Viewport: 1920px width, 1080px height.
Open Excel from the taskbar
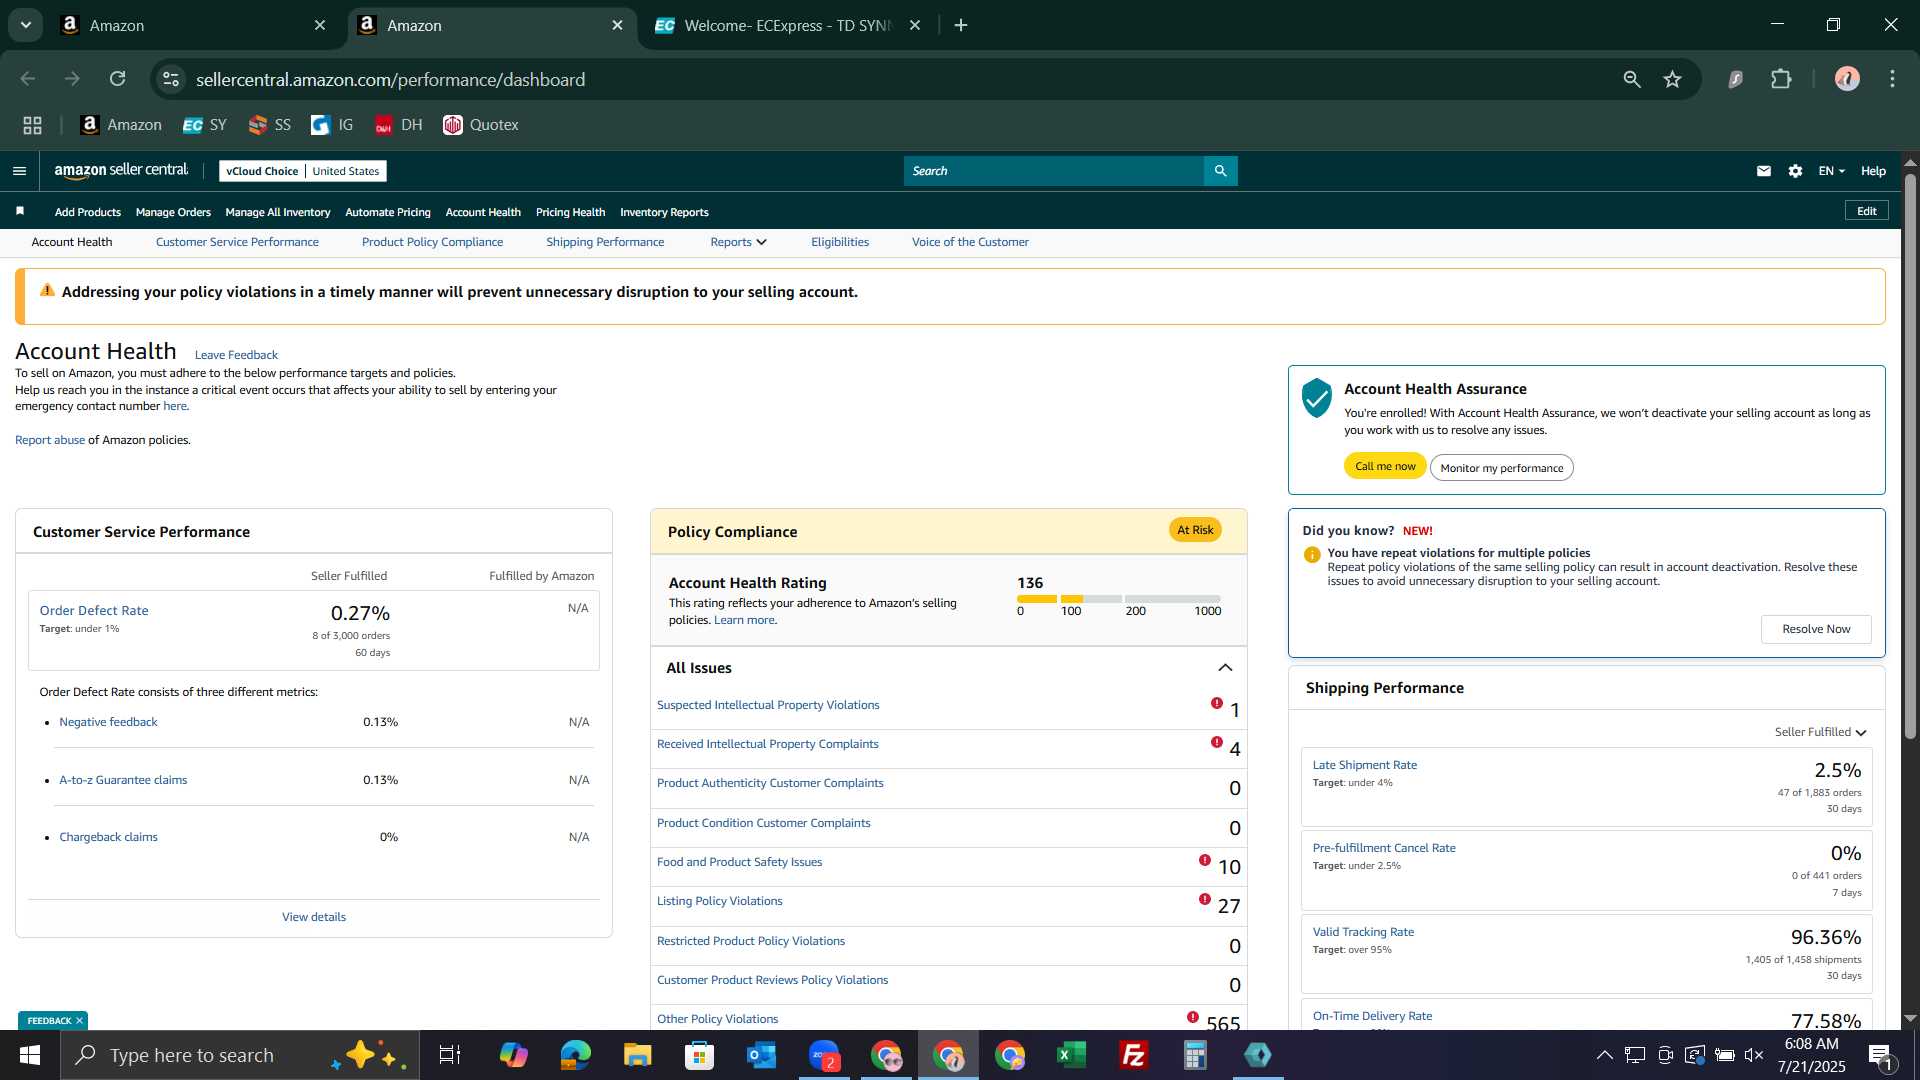point(1072,1055)
